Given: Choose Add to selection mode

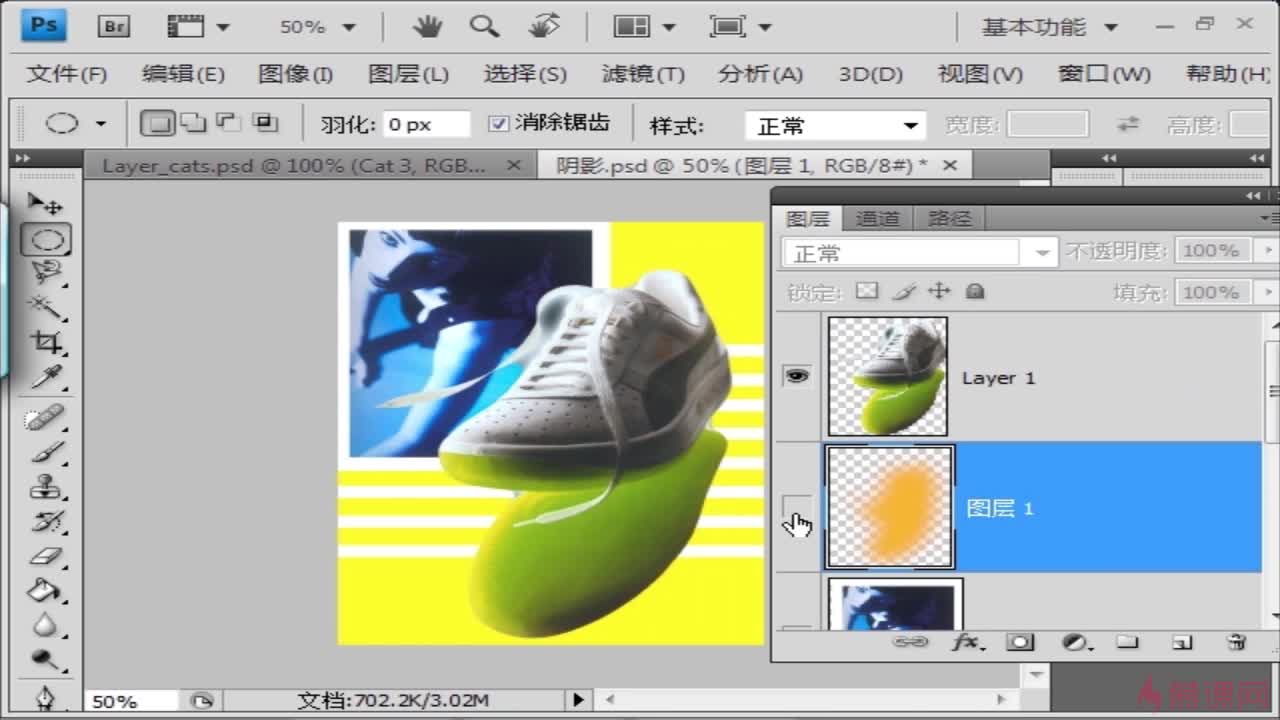Looking at the screenshot, I should pyautogui.click(x=193, y=124).
